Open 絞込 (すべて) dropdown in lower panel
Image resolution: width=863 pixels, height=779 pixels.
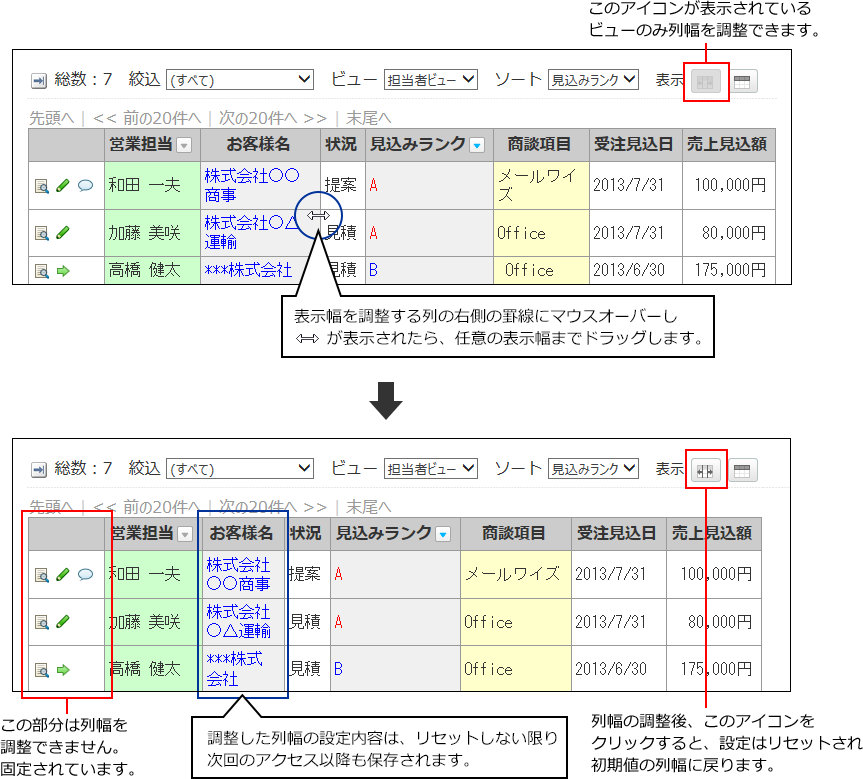click(x=240, y=469)
